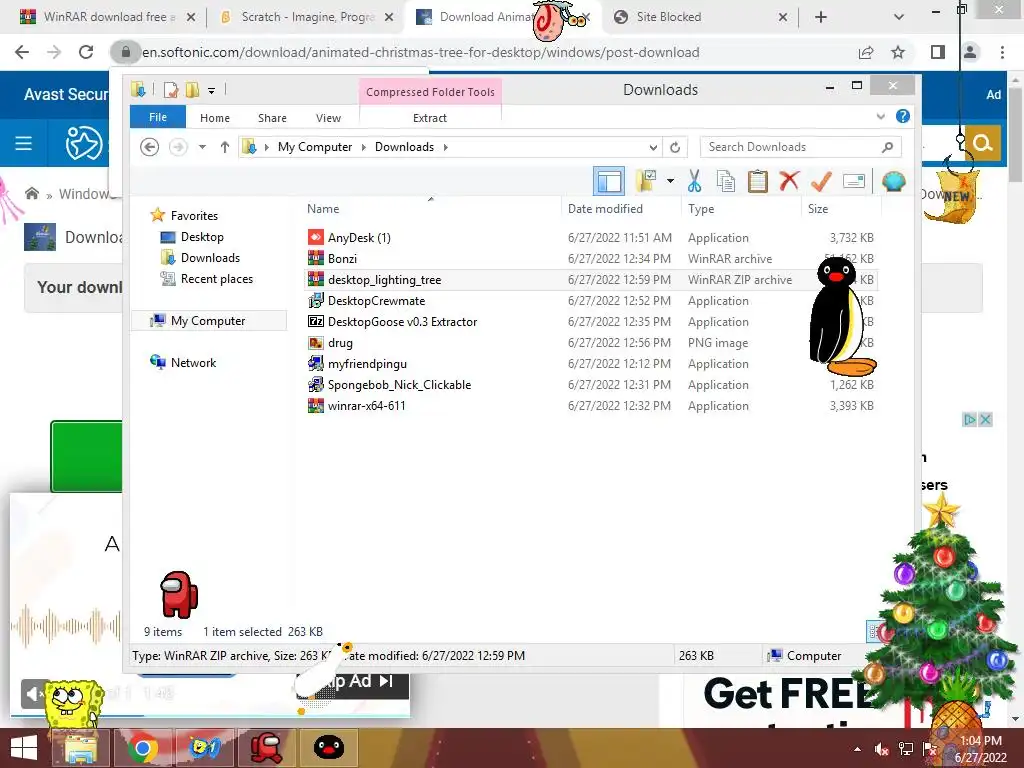Click the Cut scissors icon in Explorer toolbar
The height and width of the screenshot is (768, 1024).
click(694, 181)
